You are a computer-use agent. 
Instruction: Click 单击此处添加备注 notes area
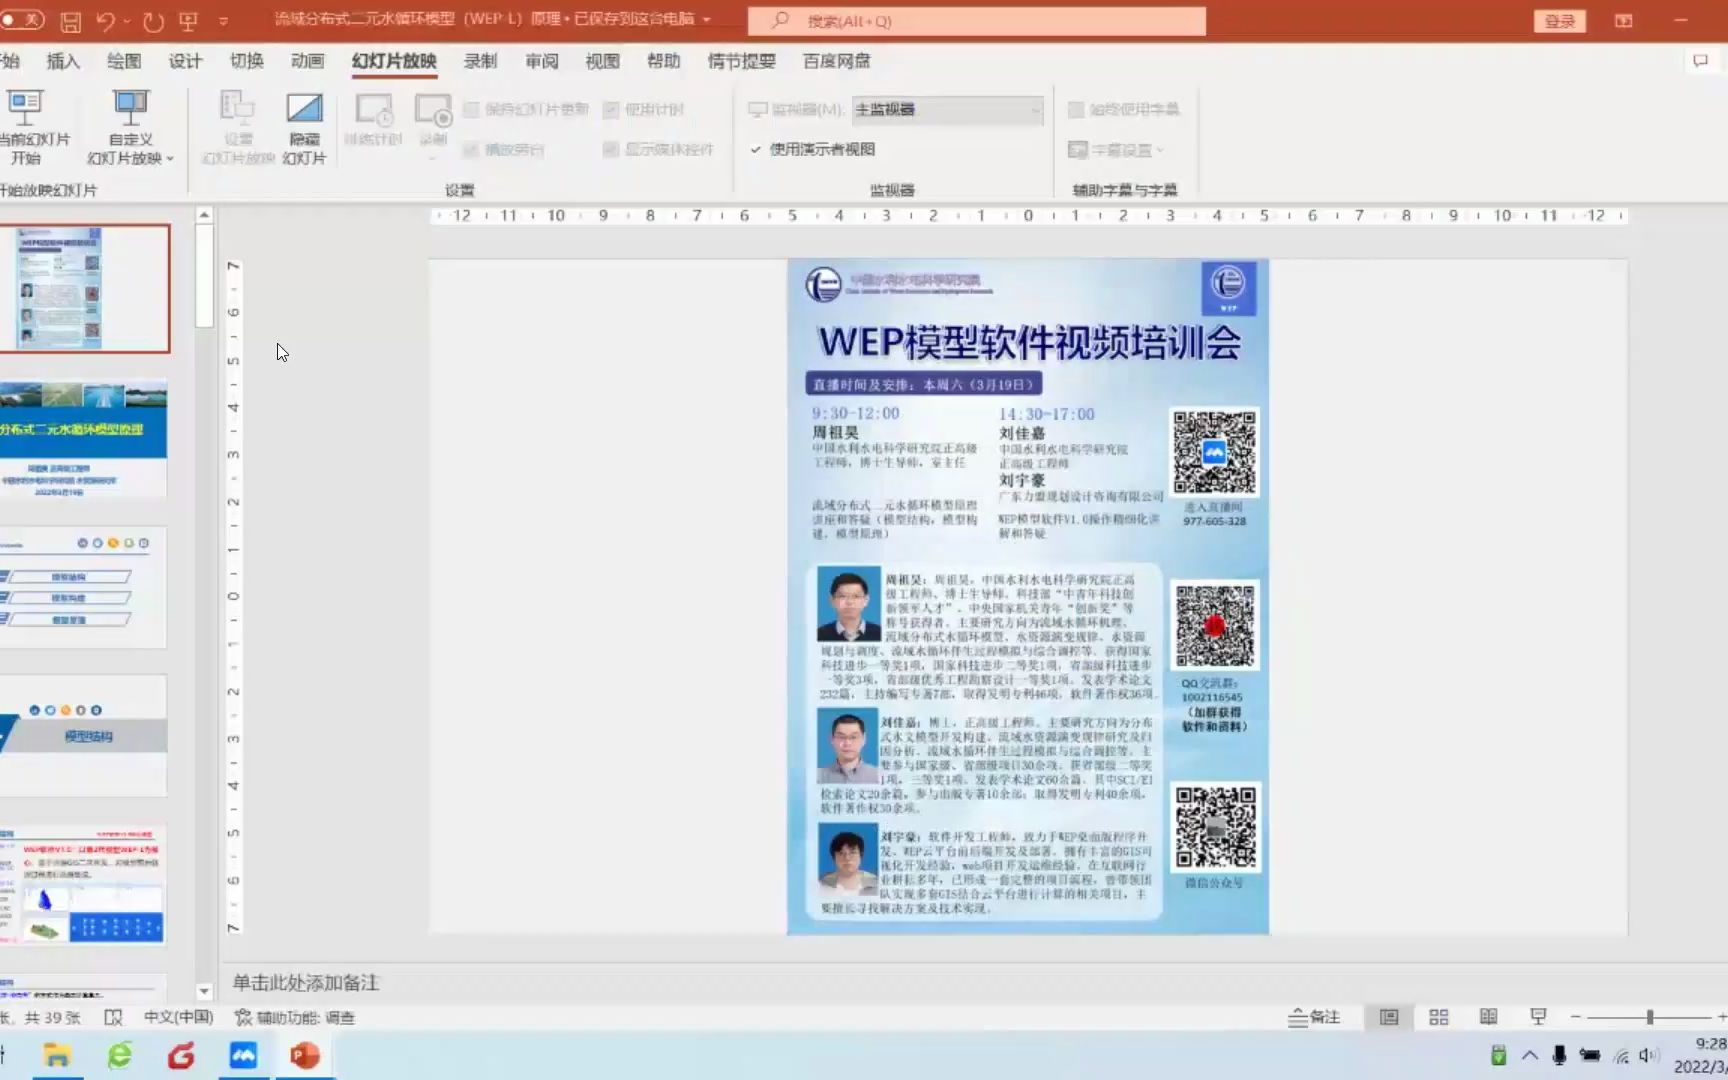(x=306, y=982)
